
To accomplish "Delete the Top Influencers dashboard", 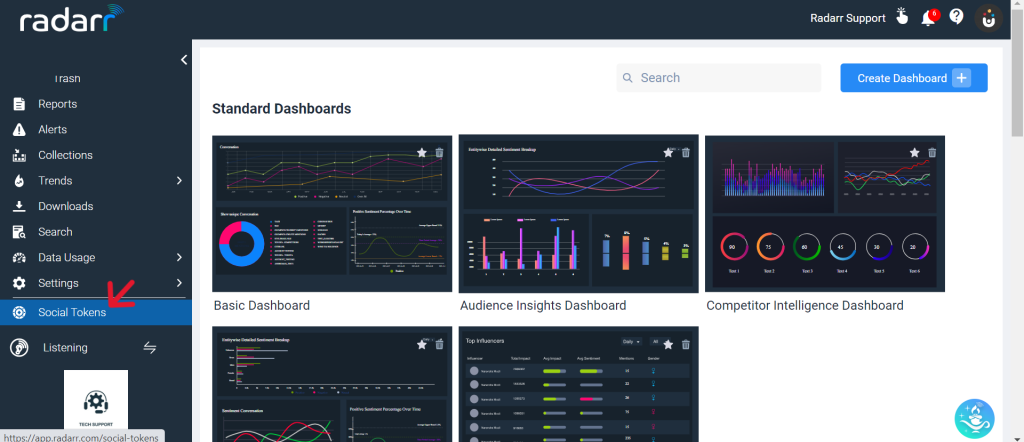I will pos(685,345).
